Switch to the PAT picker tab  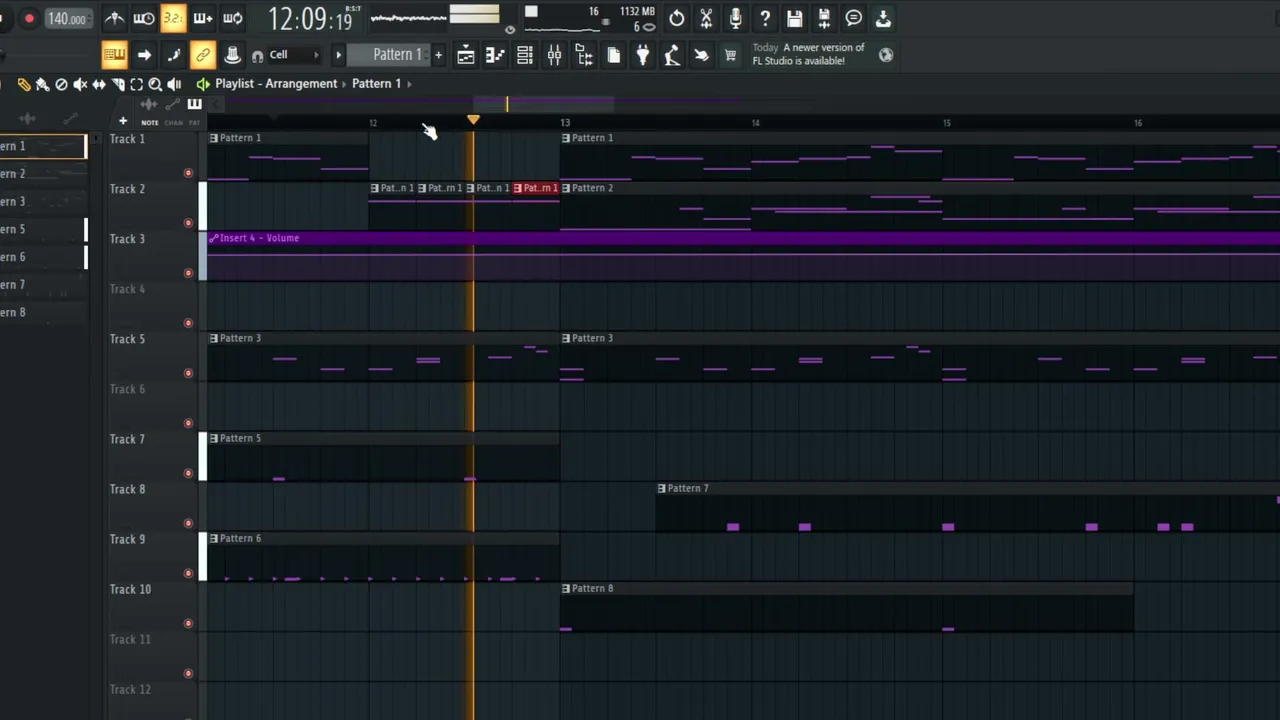pos(194,123)
